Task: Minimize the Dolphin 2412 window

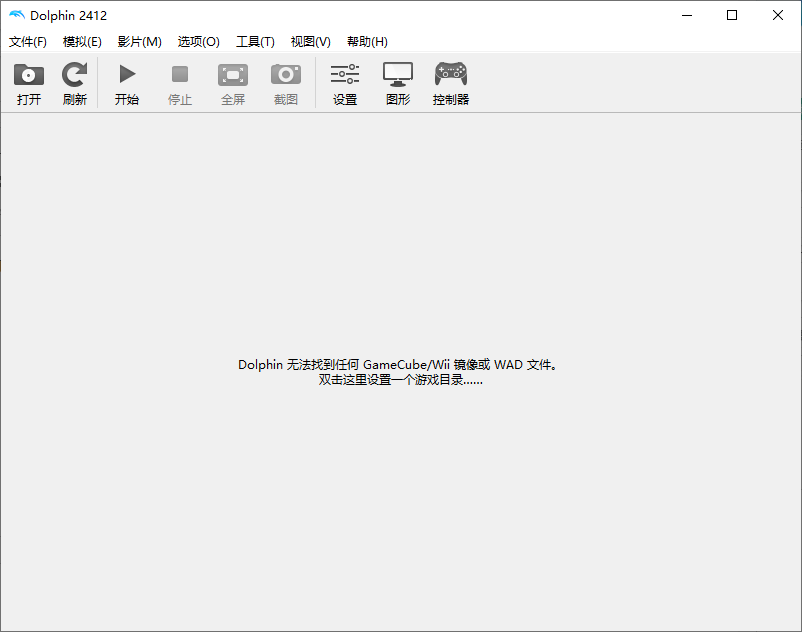Action: (x=687, y=15)
